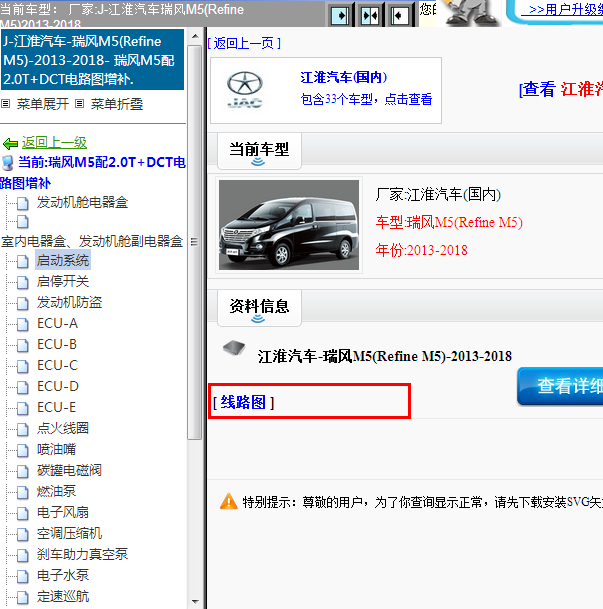Click the page icon beside 启动系统
Image resolution: width=603 pixels, height=609 pixels.
(x=23, y=261)
